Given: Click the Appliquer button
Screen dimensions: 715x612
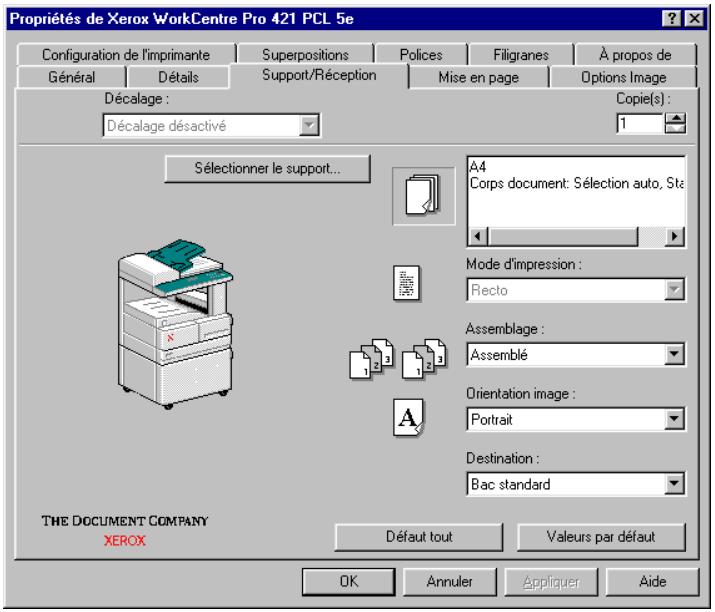Looking at the screenshot, I should [x=551, y=581].
